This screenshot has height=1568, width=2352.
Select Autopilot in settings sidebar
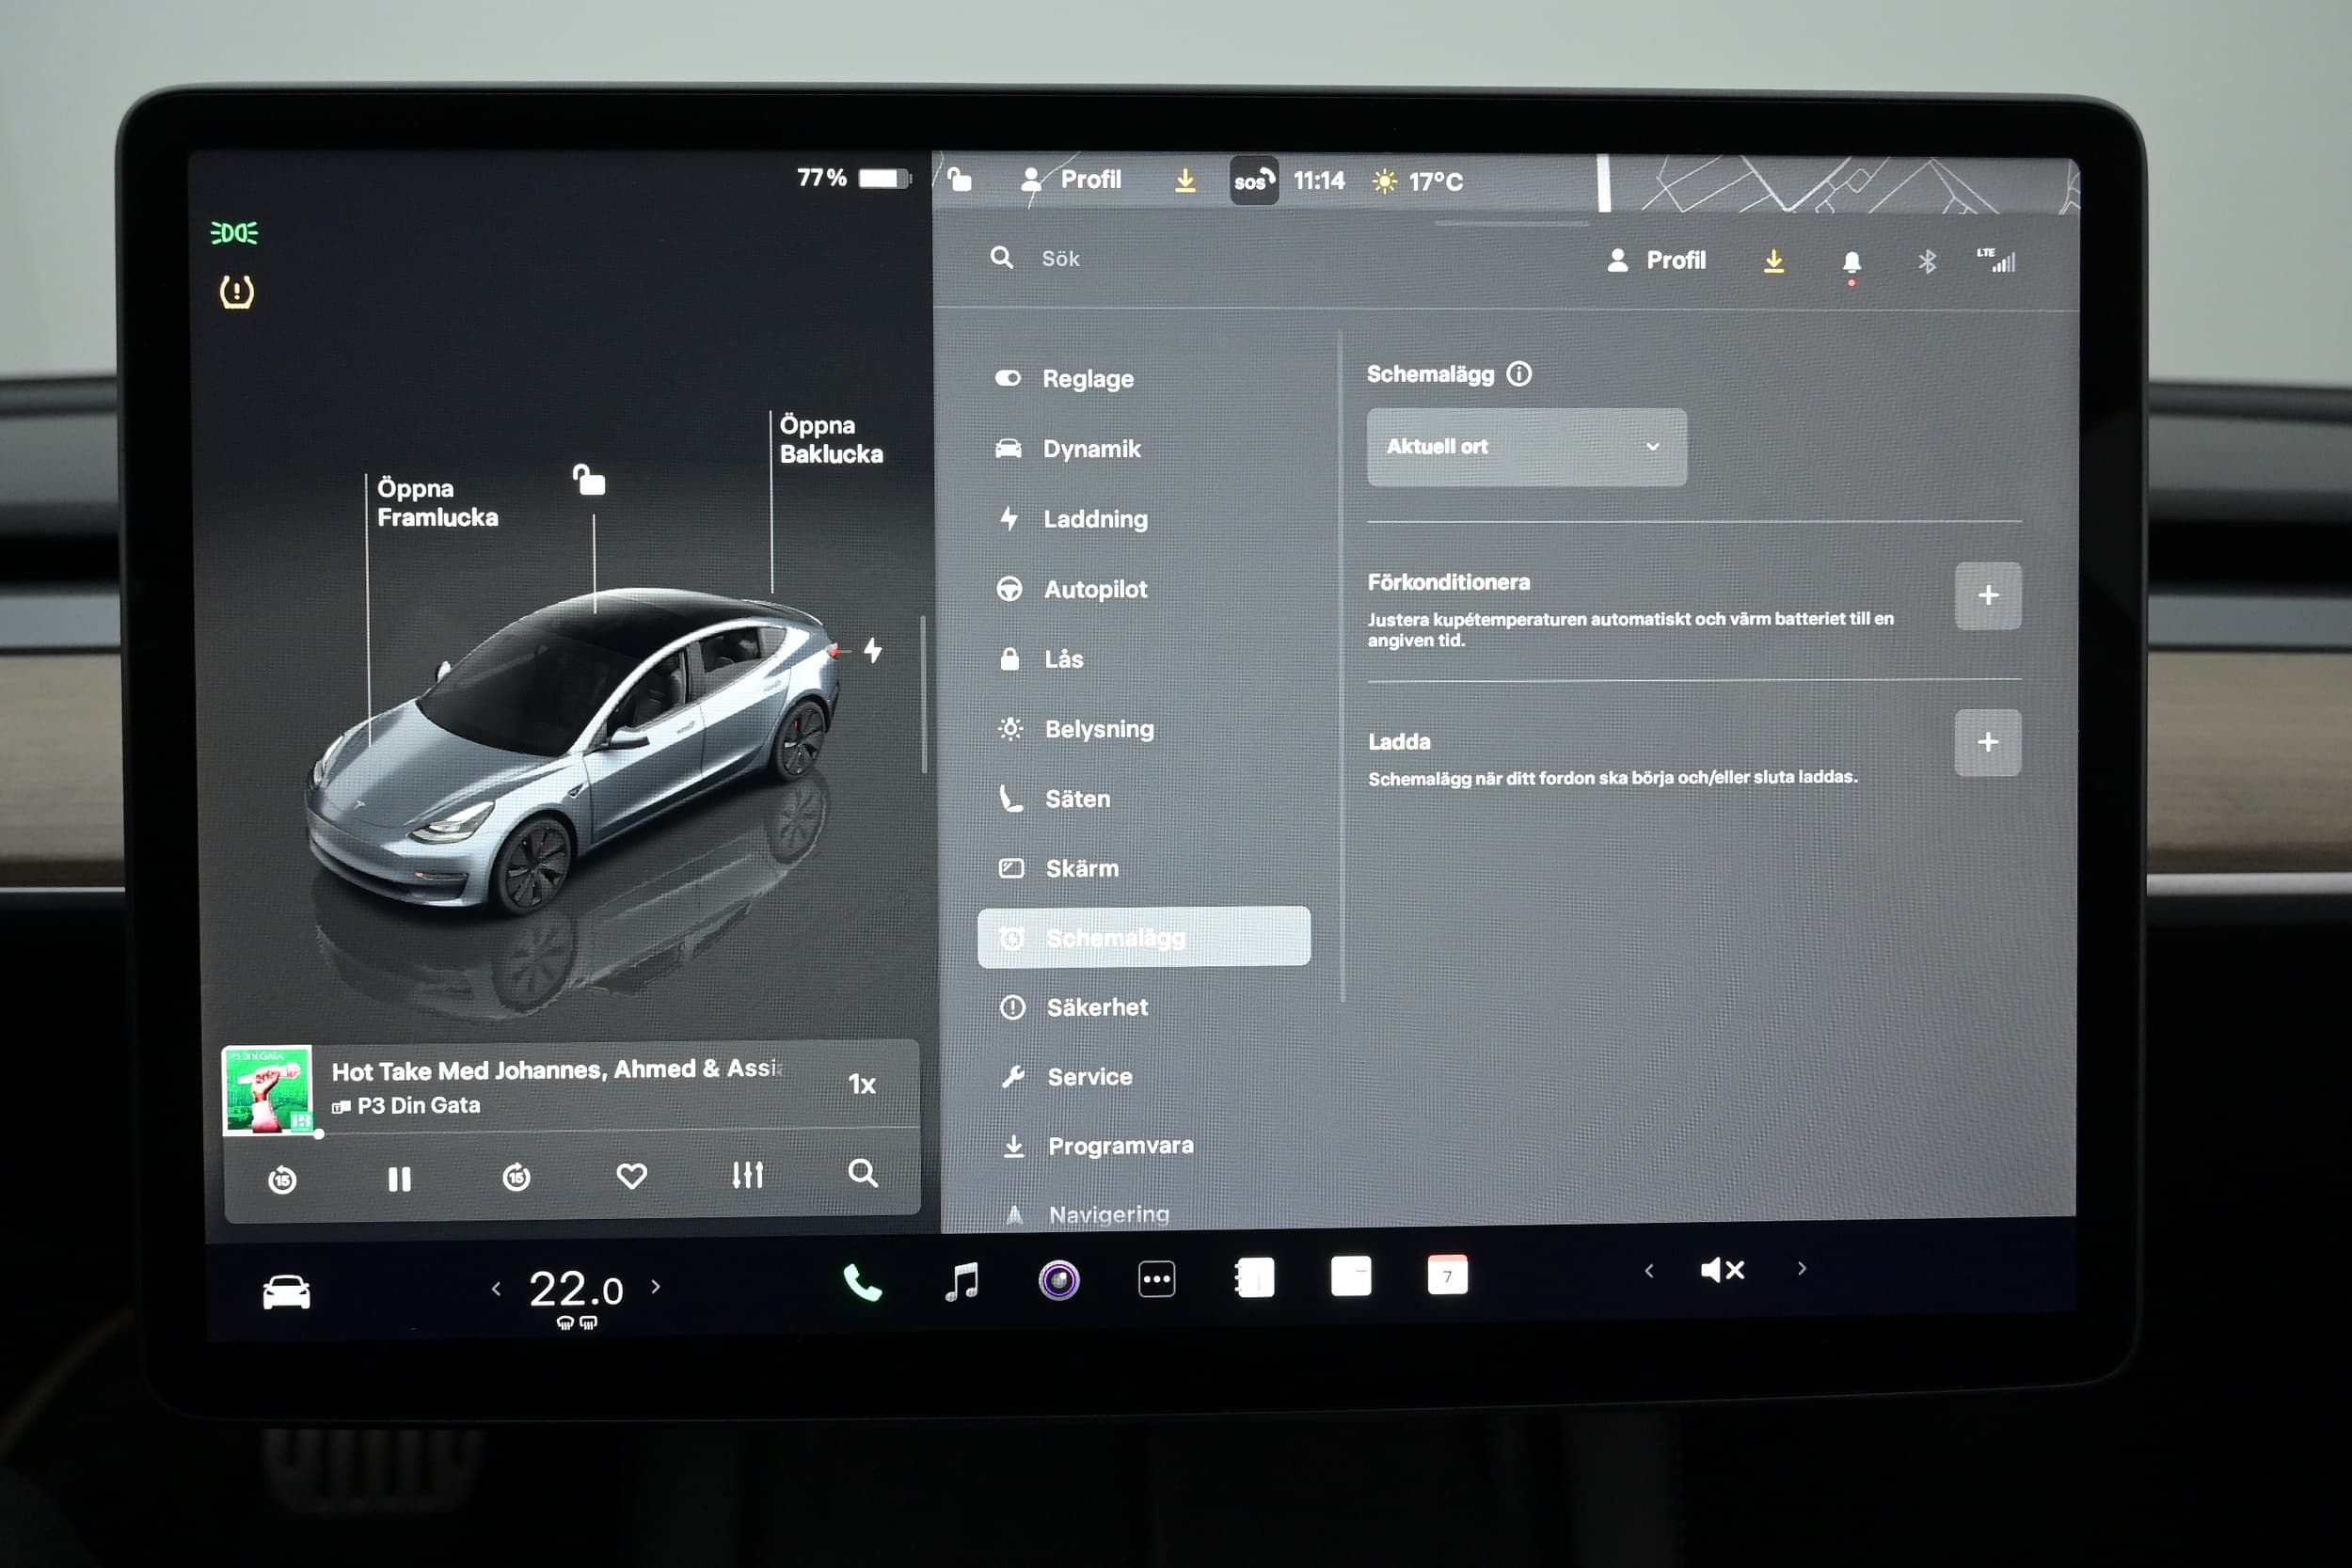tap(1094, 589)
